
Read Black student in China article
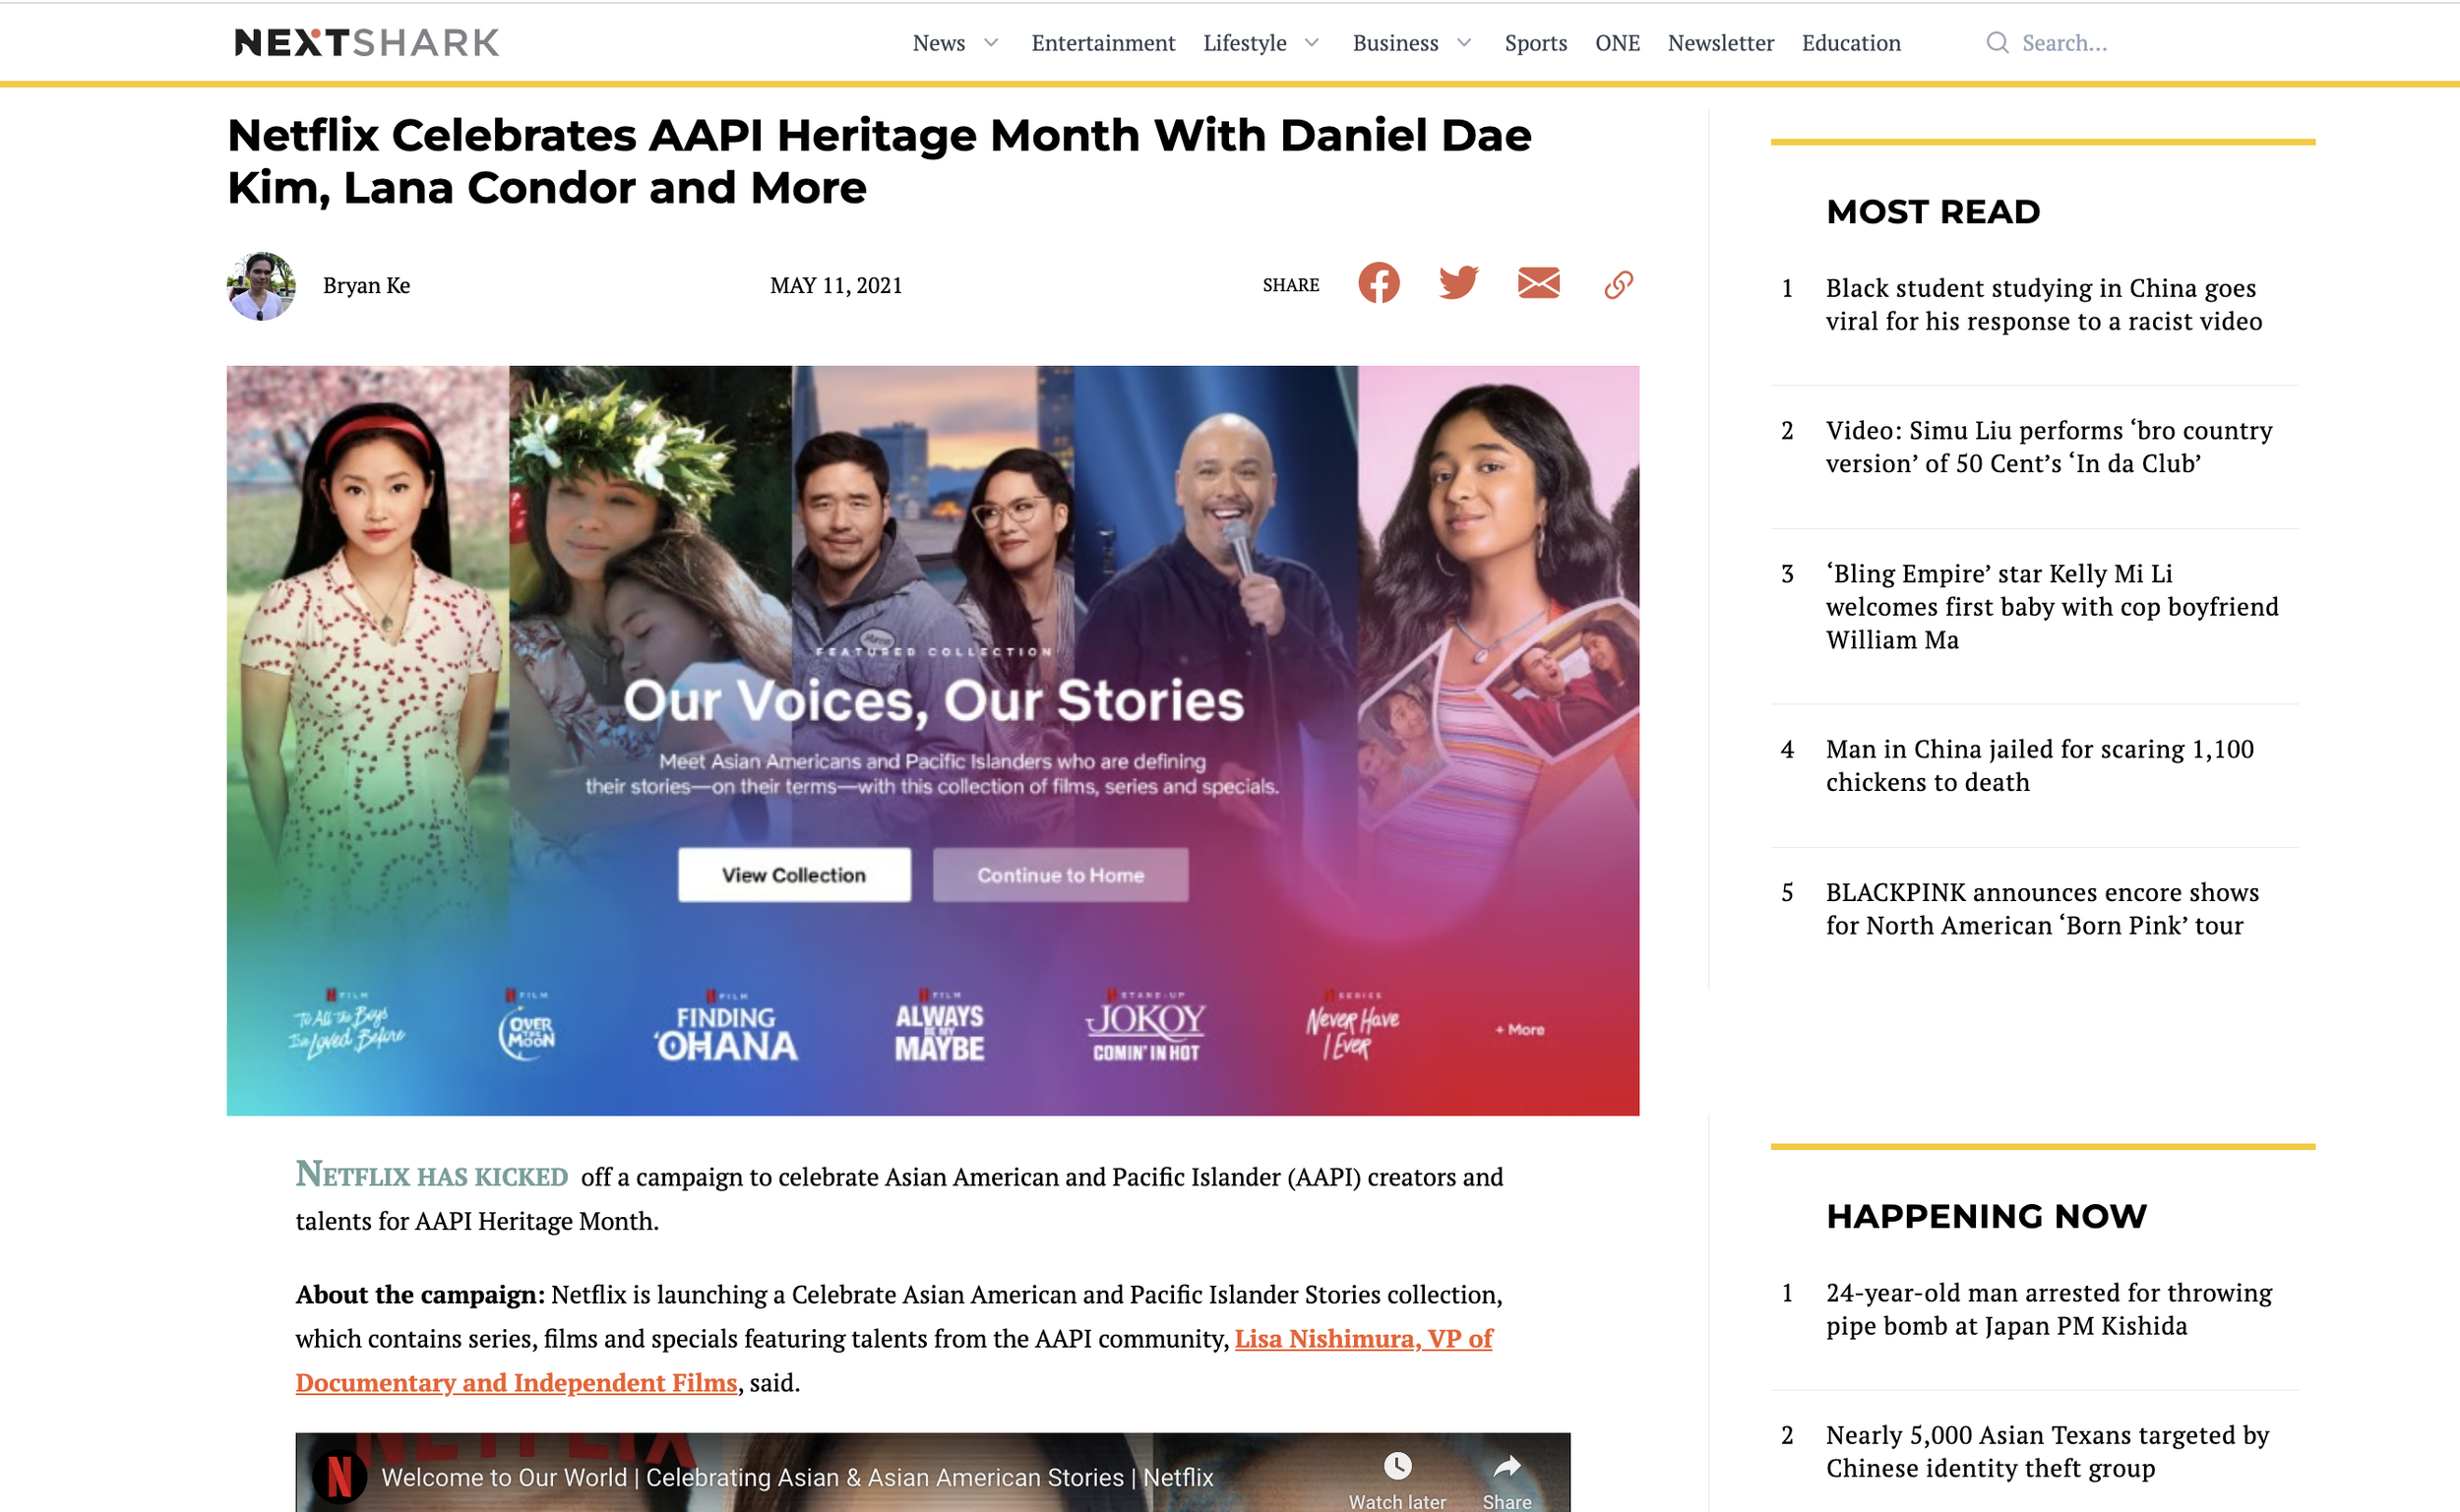(x=2043, y=305)
